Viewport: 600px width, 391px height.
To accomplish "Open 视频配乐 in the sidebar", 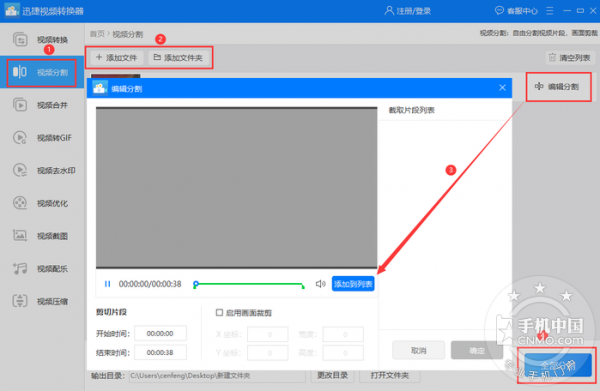I will click(x=41, y=269).
